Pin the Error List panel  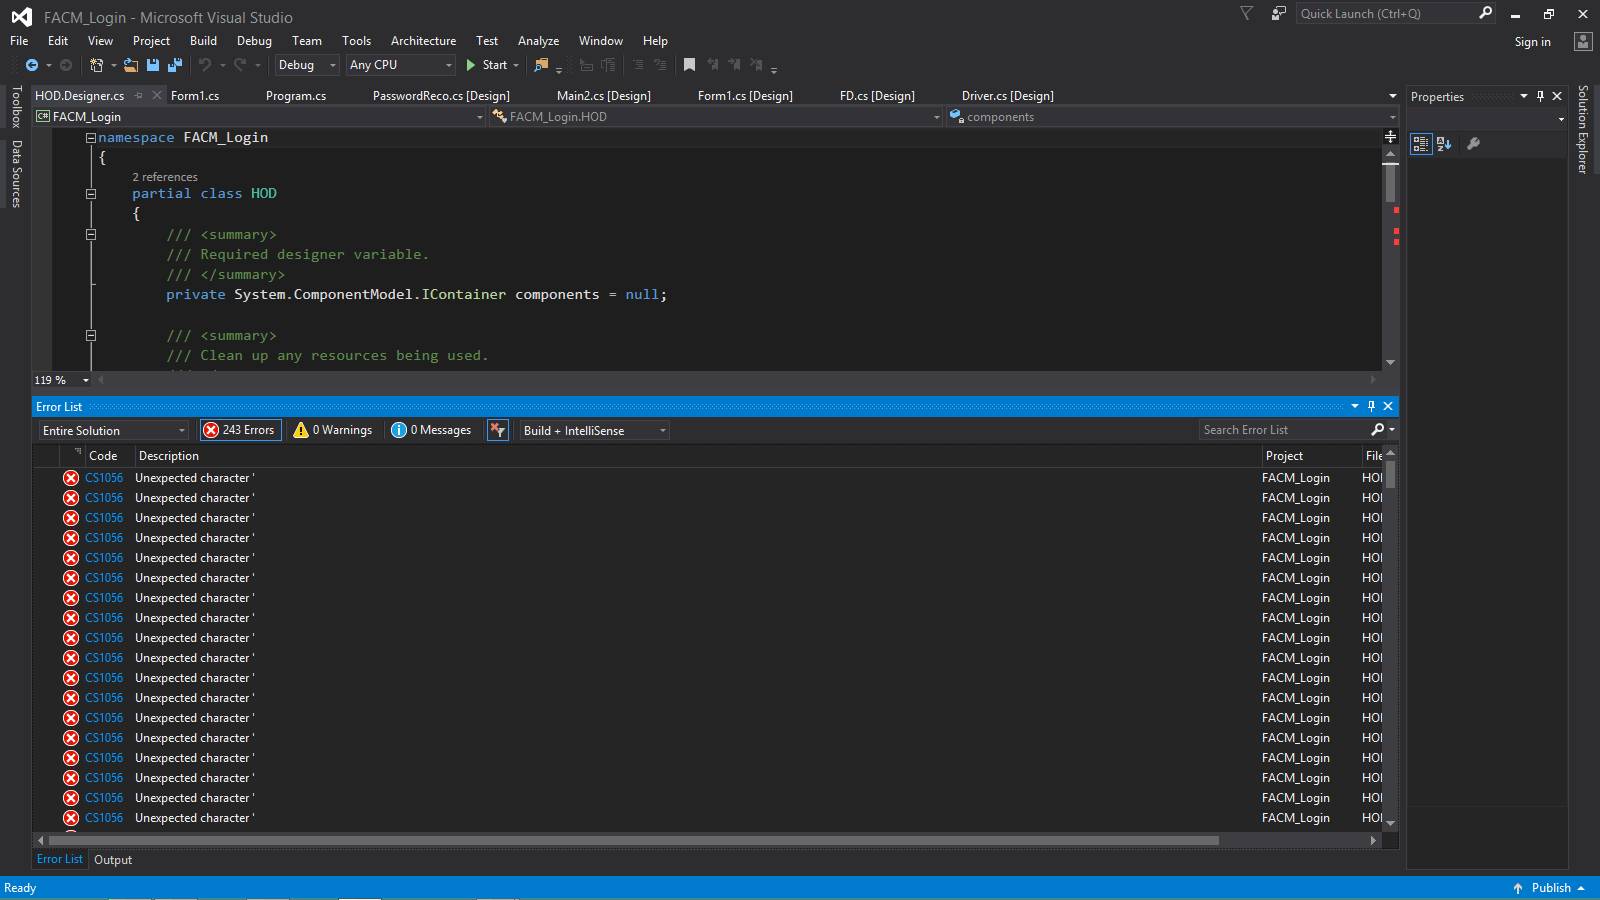click(x=1371, y=406)
